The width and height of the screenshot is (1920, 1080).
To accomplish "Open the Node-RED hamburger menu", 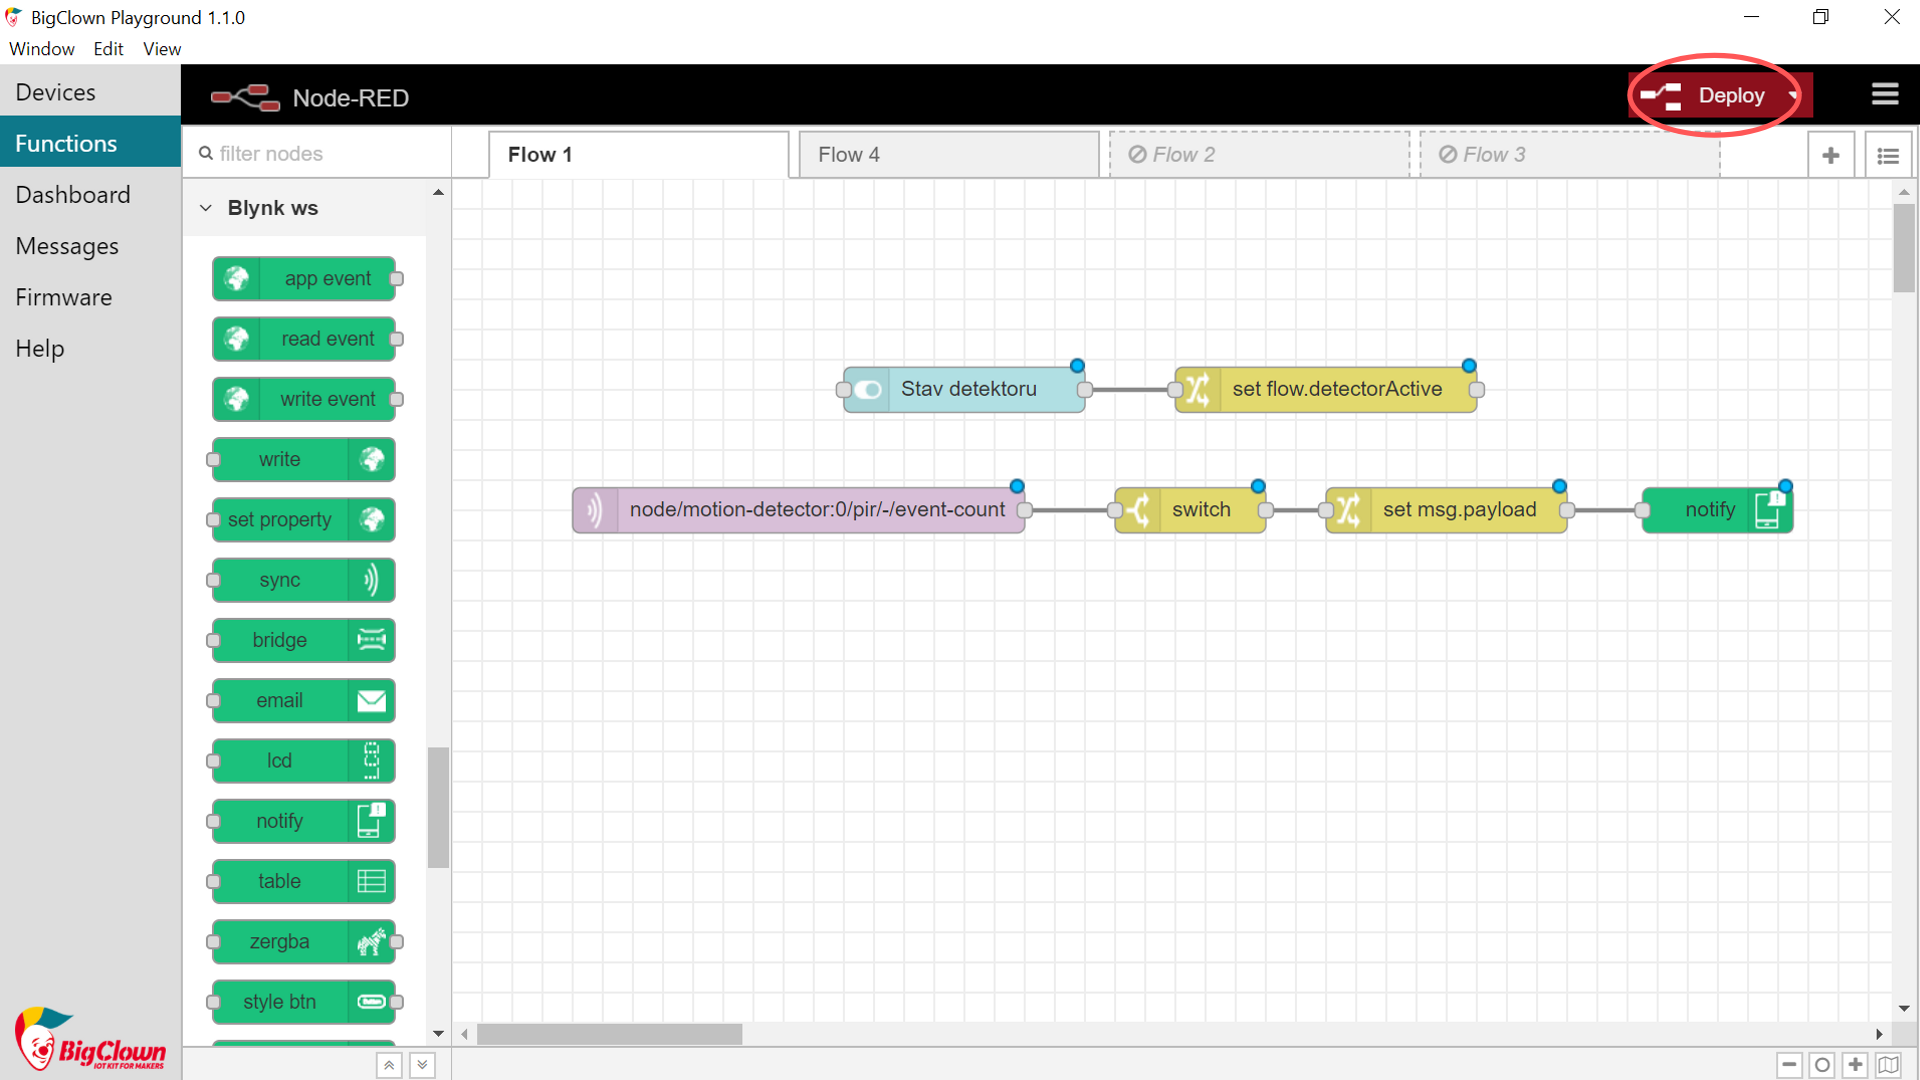I will coord(1885,94).
